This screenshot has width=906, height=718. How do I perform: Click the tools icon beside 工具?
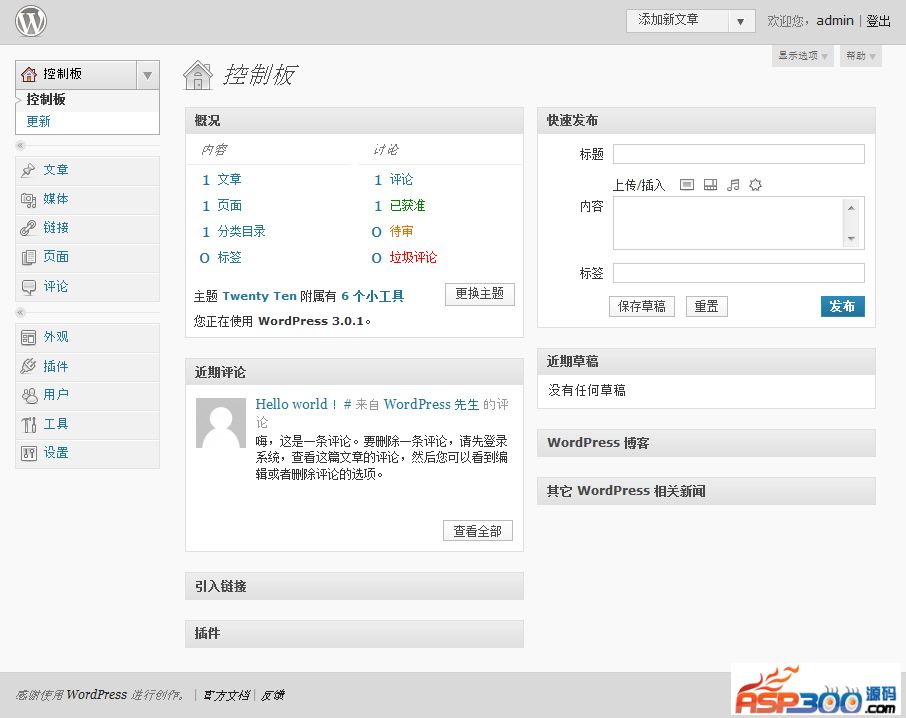pos(28,425)
